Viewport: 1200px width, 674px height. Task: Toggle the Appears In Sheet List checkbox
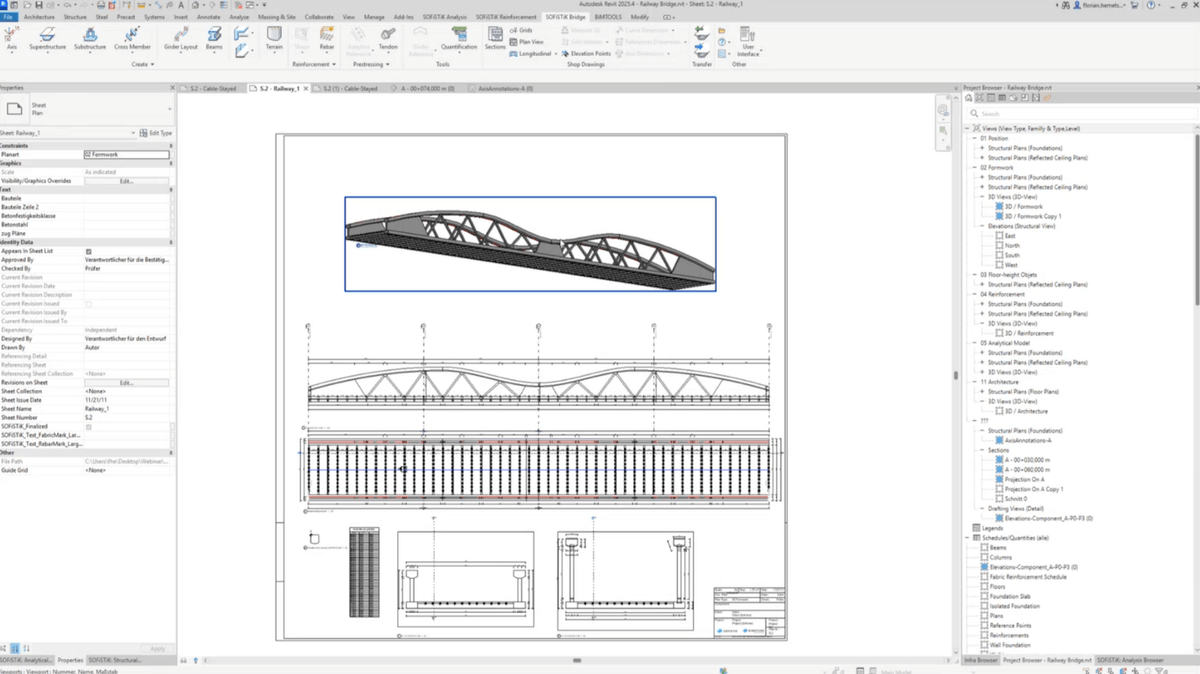(87, 251)
